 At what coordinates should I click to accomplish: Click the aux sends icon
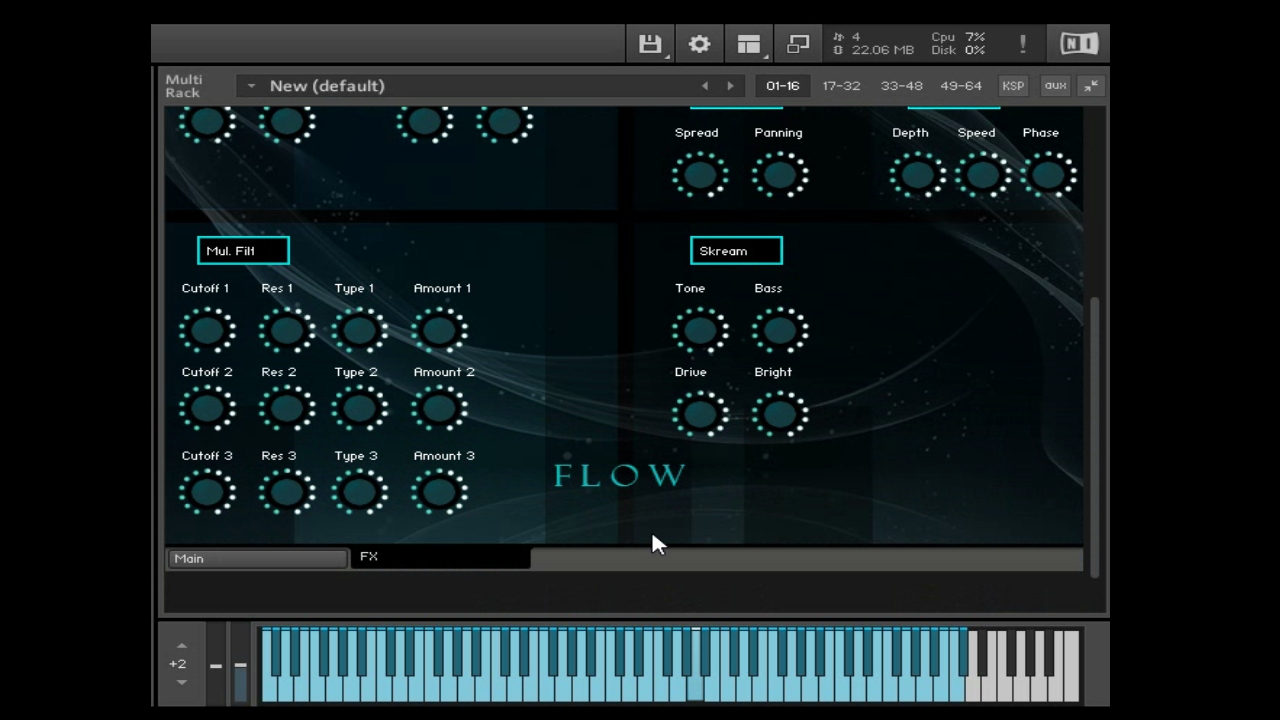pyautogui.click(x=1055, y=86)
